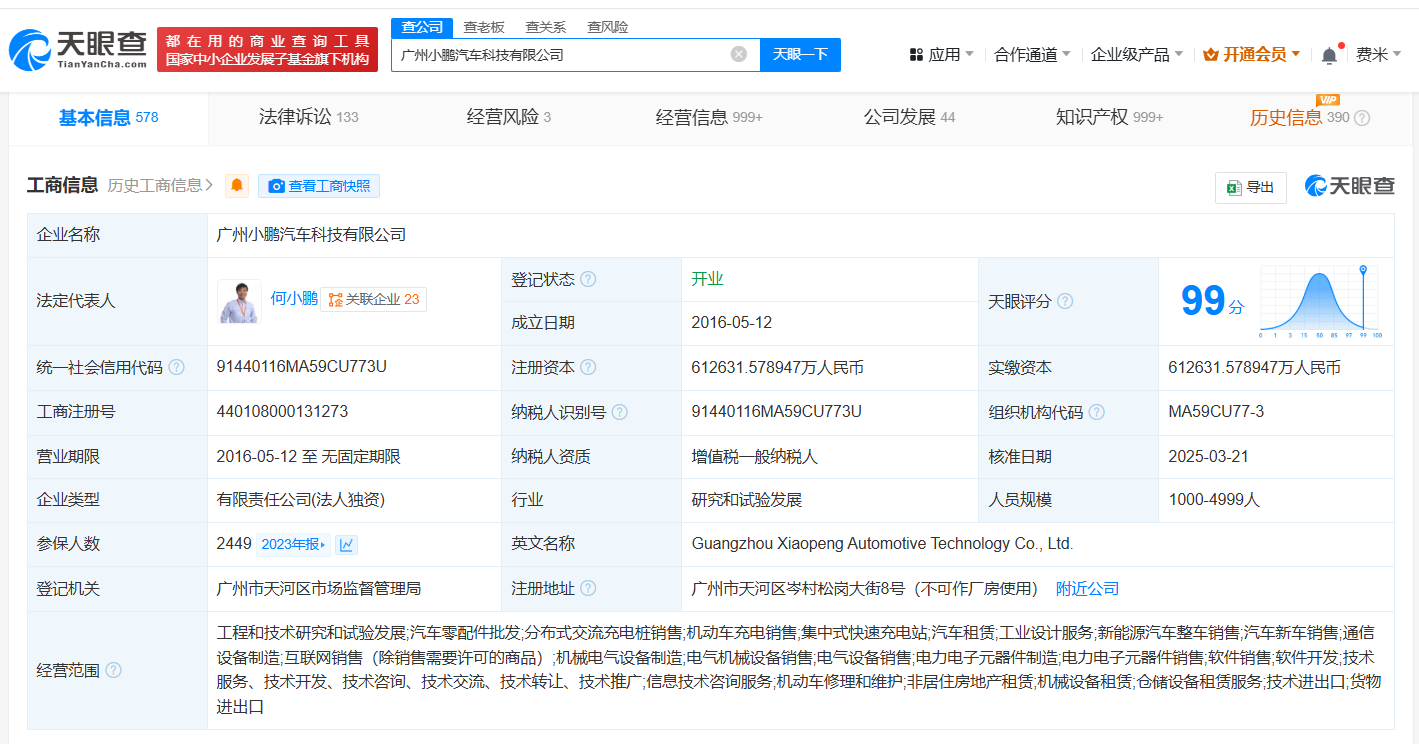Click the 登记状态 value 开业
Viewport: 1419px width, 744px height.
(x=707, y=278)
